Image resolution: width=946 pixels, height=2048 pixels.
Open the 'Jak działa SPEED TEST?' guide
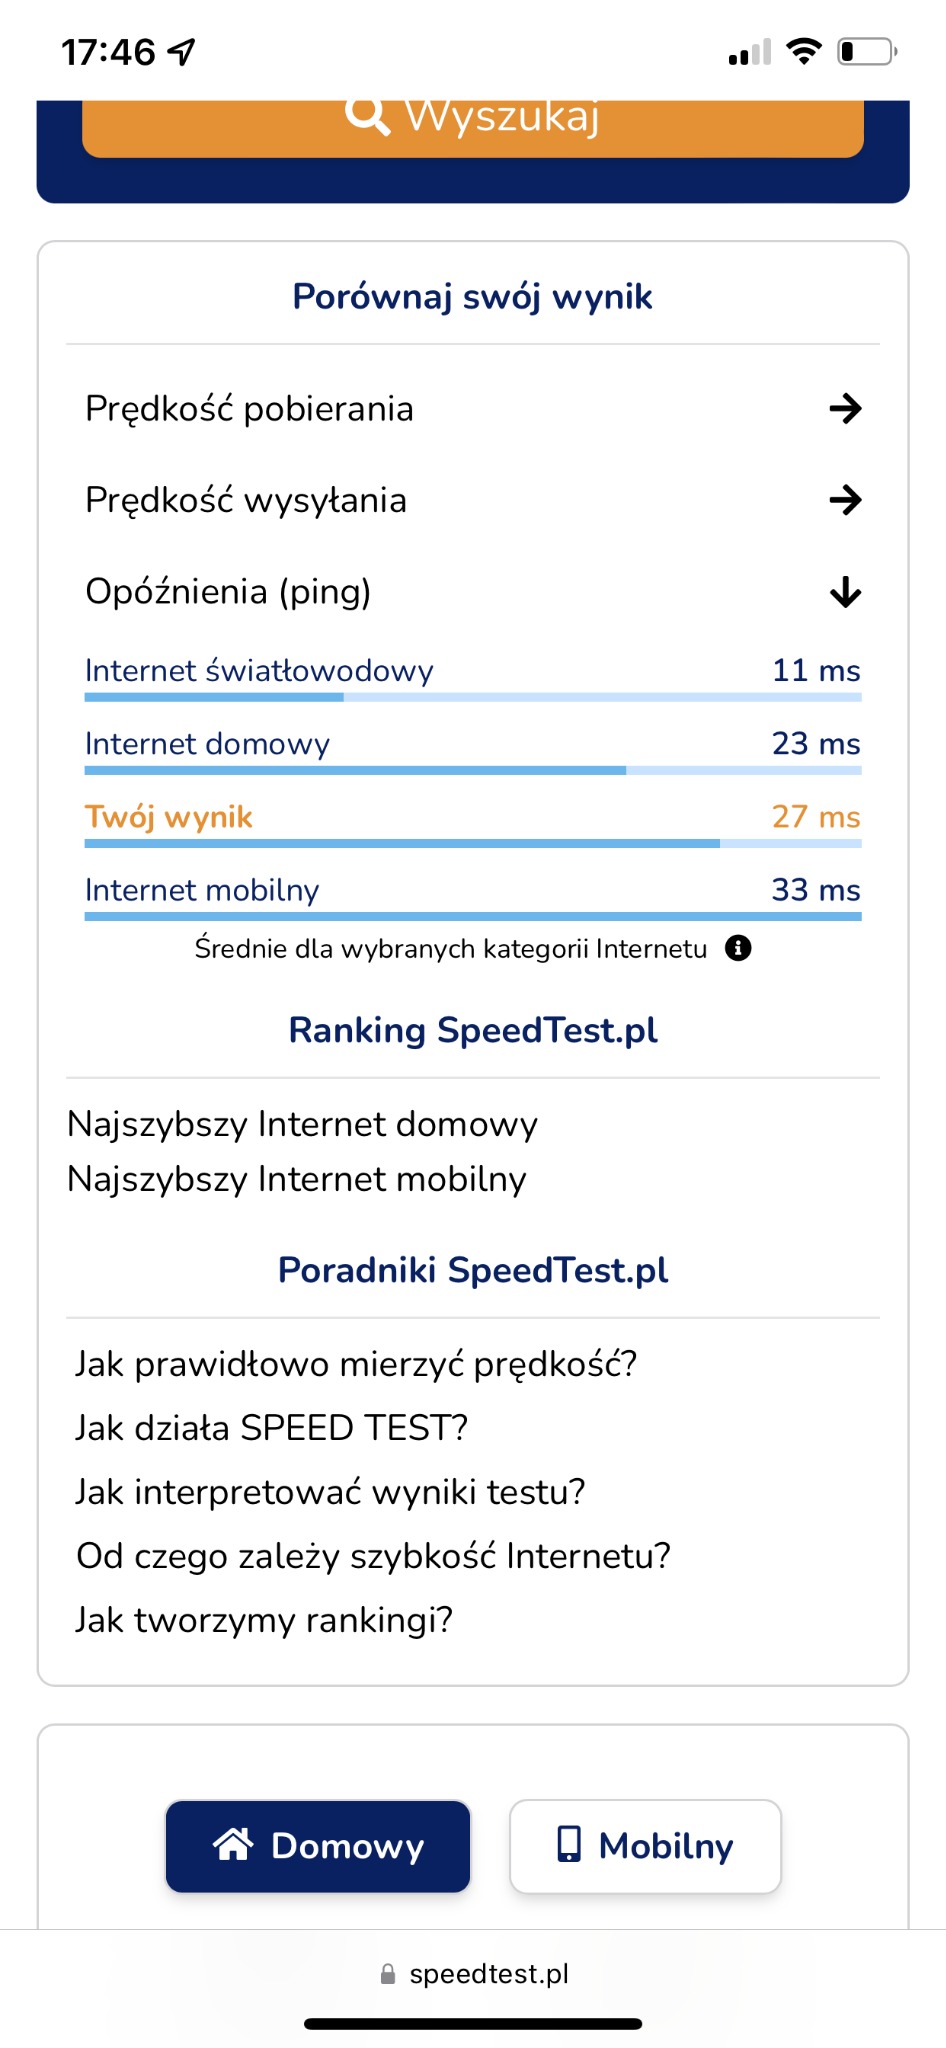271,1427
